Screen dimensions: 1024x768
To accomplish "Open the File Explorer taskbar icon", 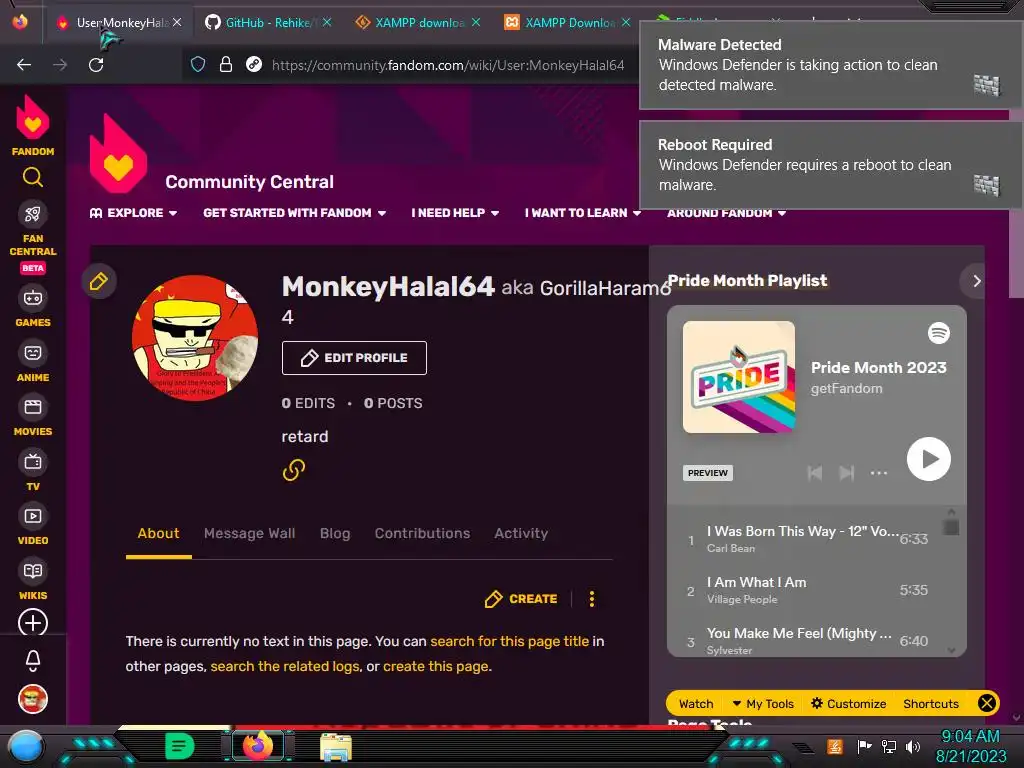I will pyautogui.click(x=336, y=746).
